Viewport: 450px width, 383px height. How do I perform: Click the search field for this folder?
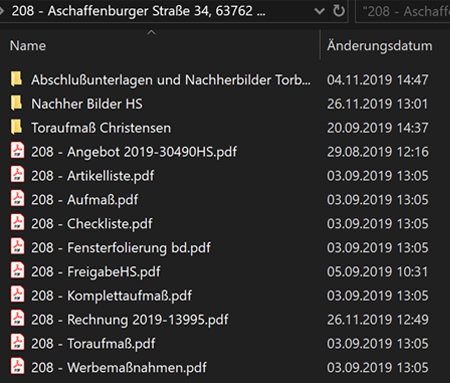tap(403, 11)
